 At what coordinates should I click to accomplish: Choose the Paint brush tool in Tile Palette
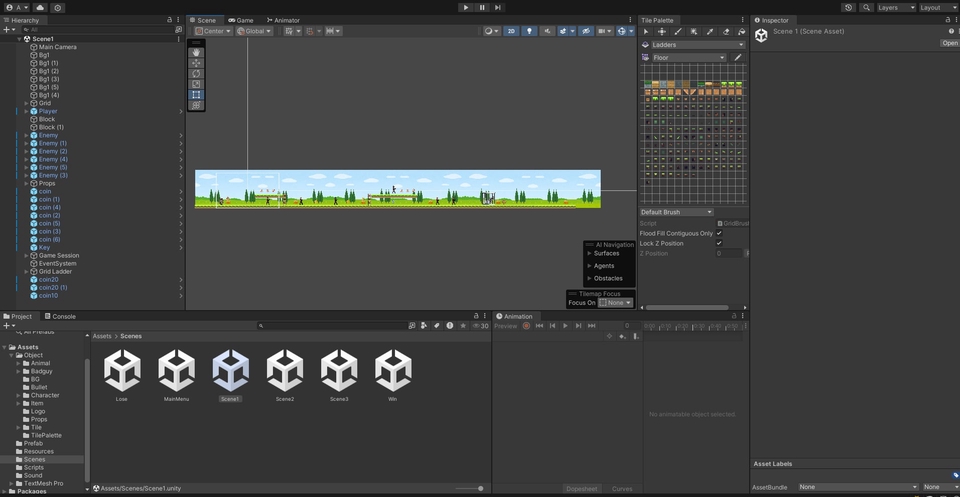point(678,32)
